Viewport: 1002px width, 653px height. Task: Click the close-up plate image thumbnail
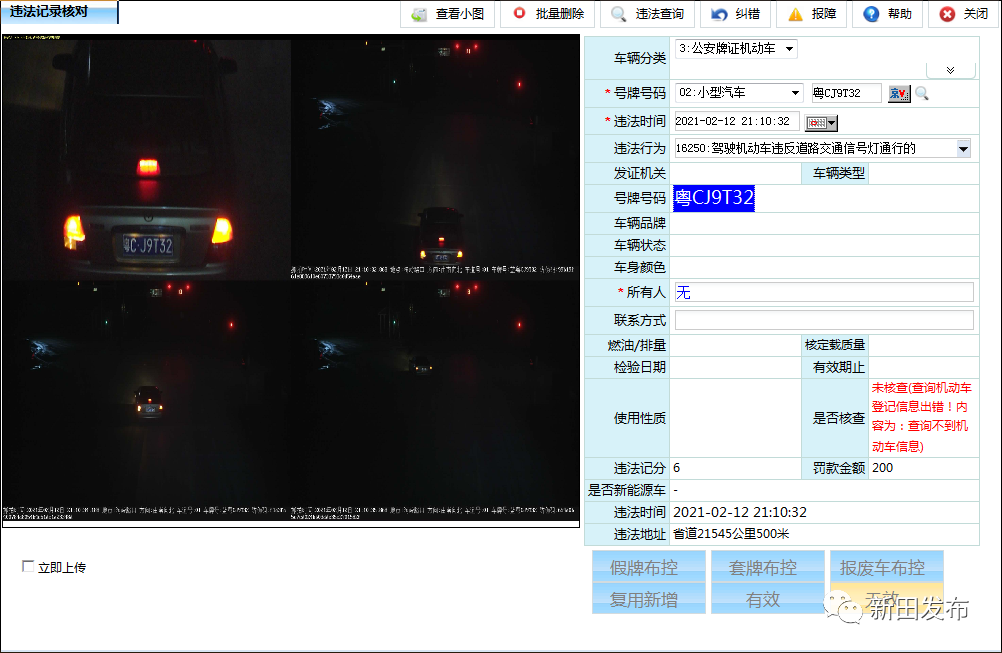pyautogui.click(x=146, y=158)
